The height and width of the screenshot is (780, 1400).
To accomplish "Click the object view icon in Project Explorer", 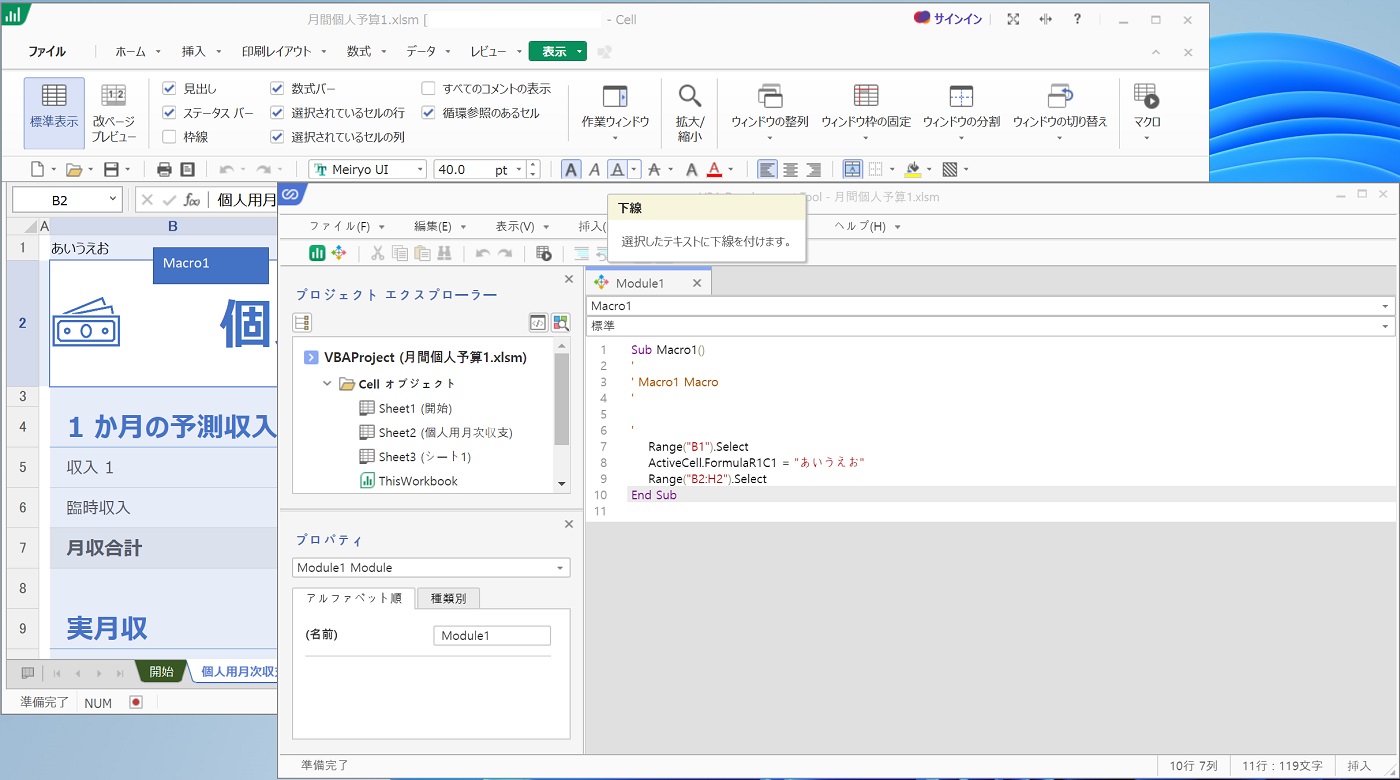I will 560,322.
